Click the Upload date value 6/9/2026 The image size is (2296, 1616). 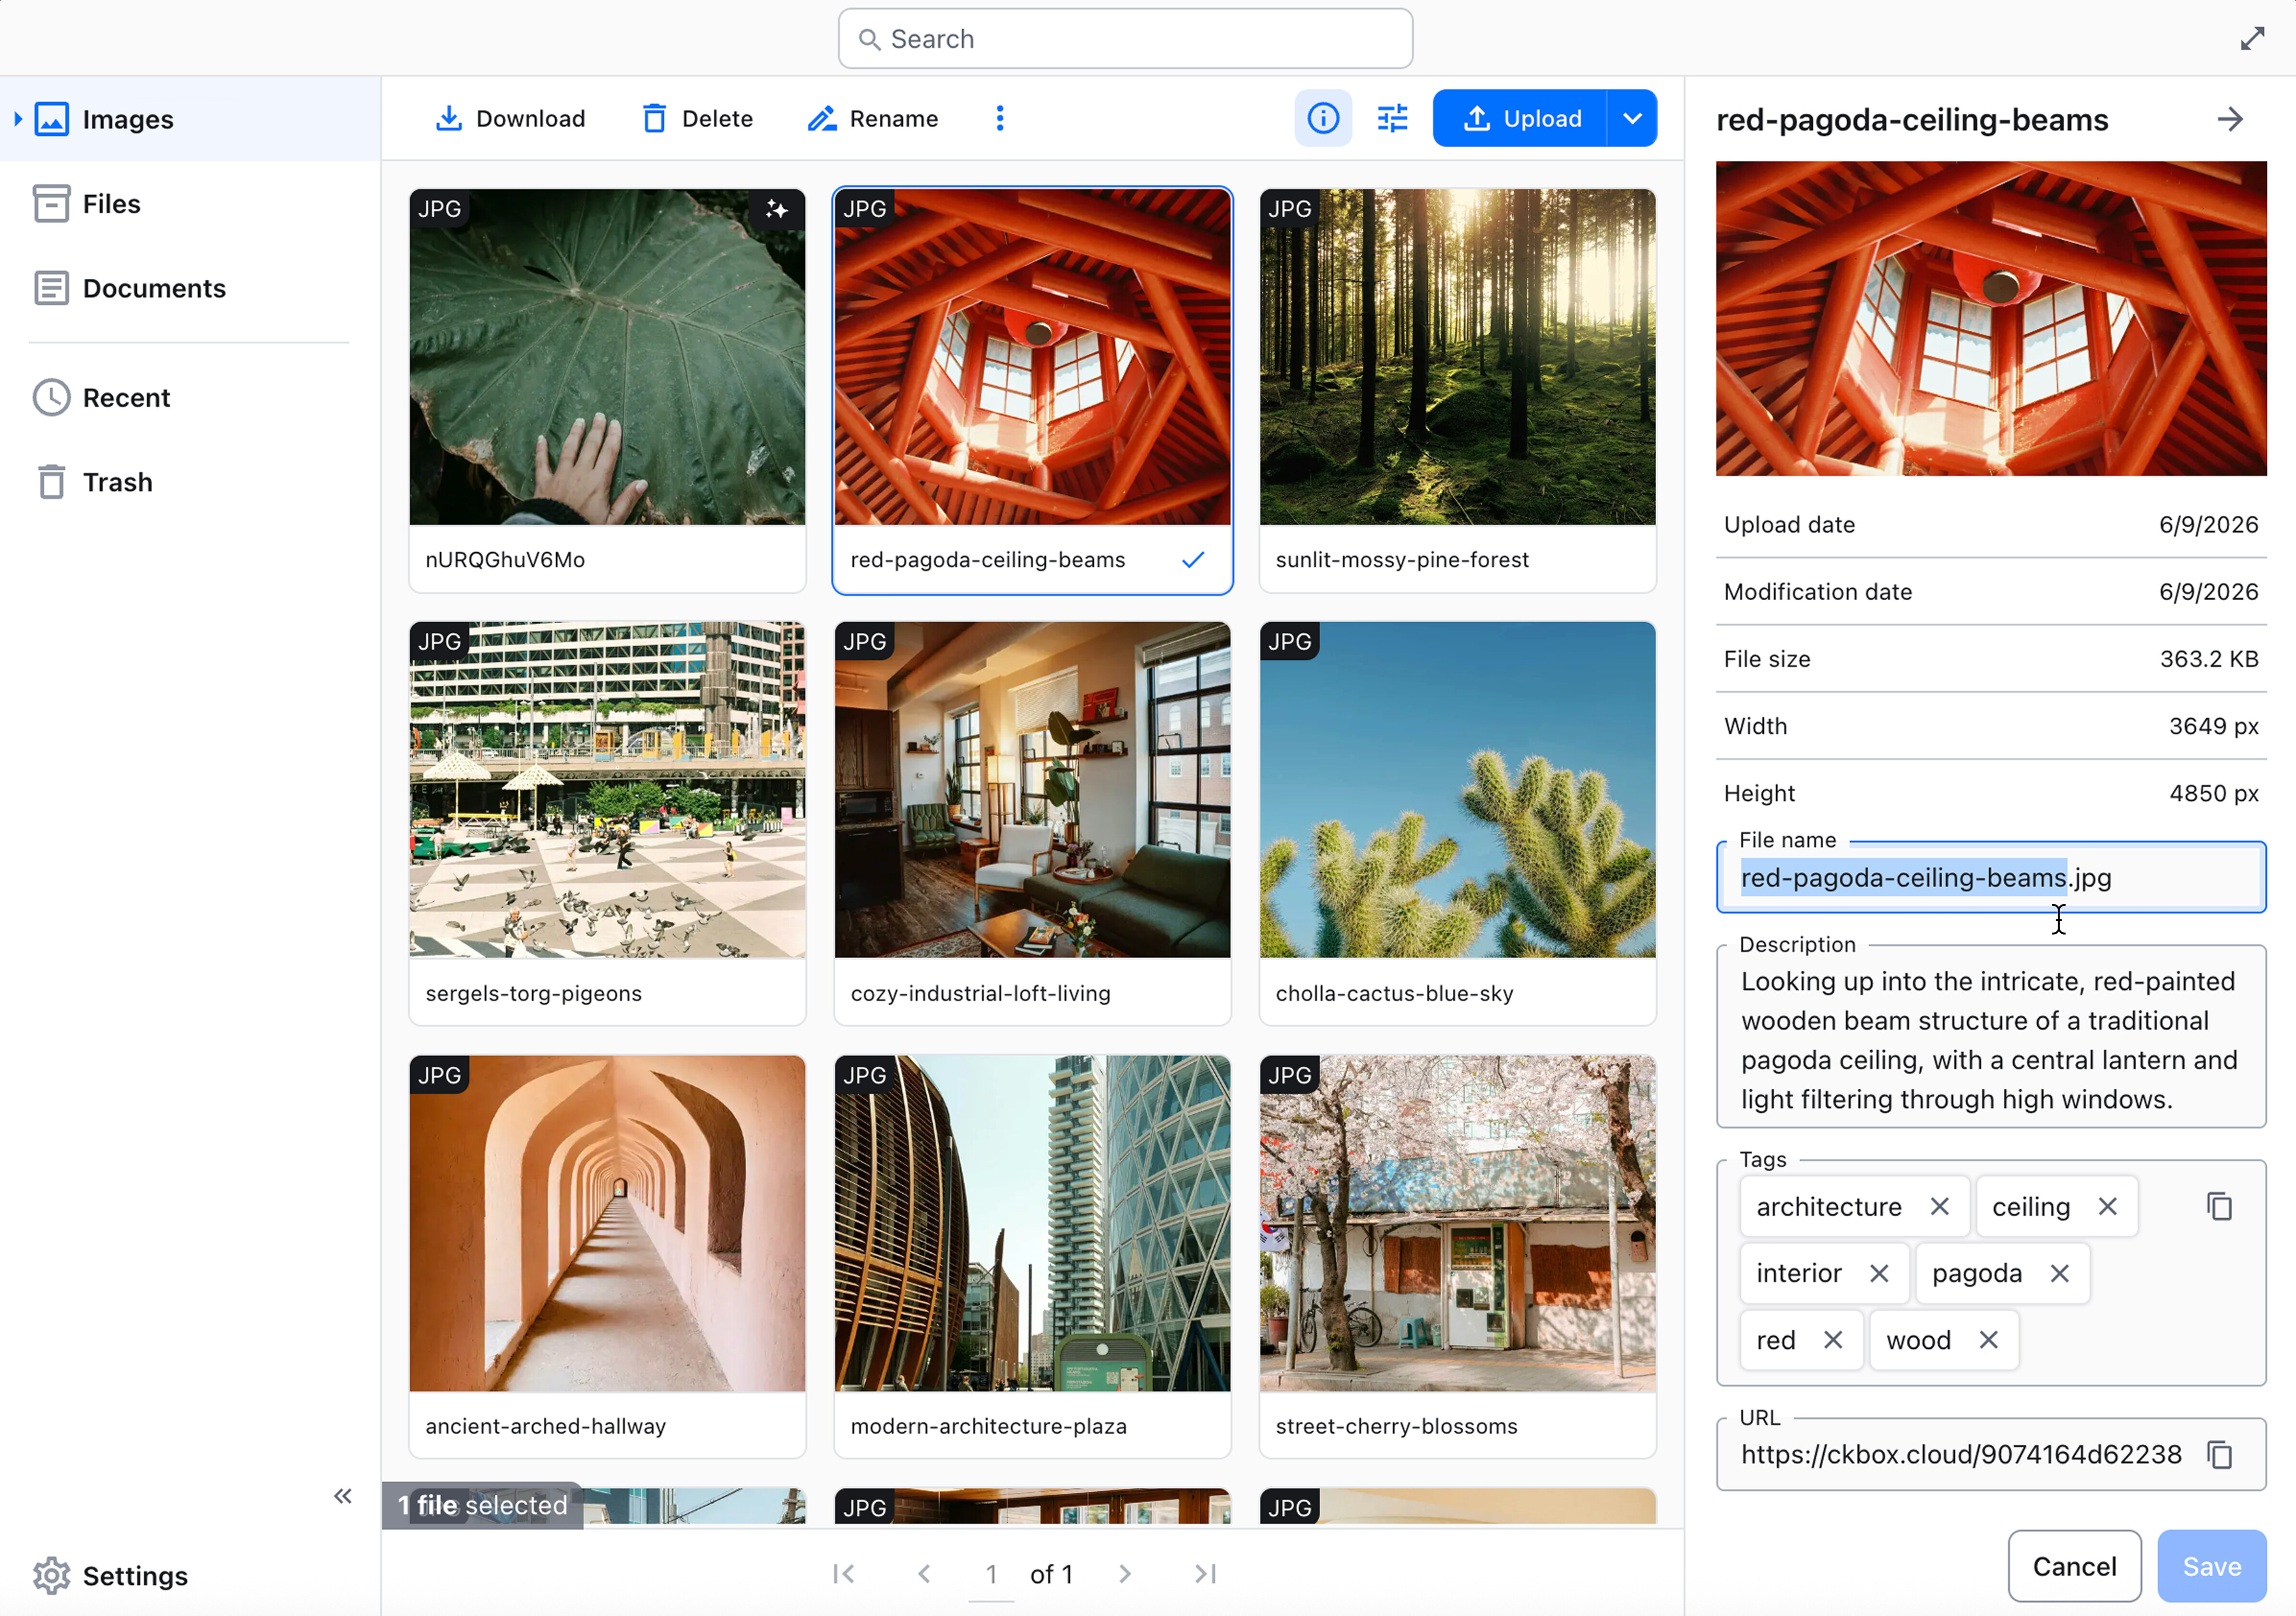2208,525
